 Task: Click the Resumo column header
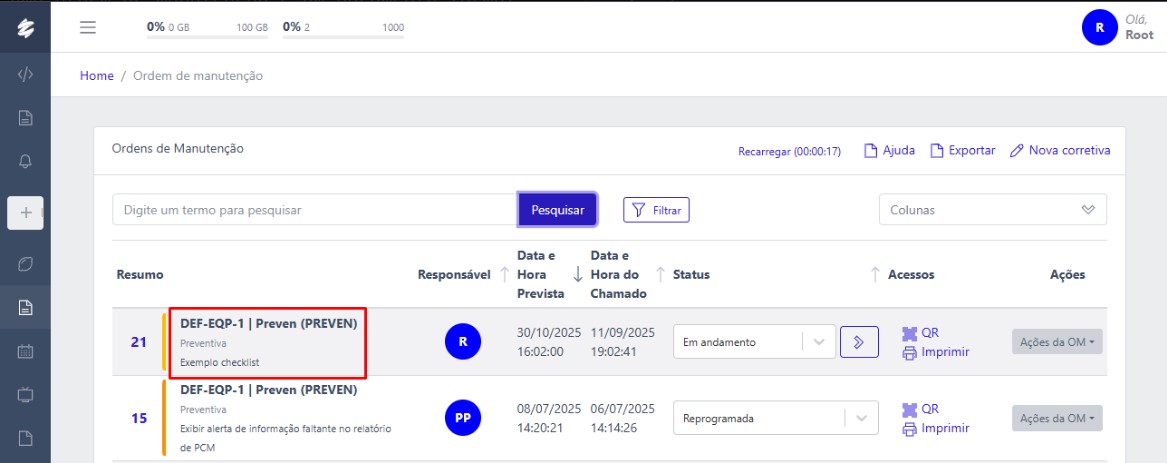coord(140,275)
